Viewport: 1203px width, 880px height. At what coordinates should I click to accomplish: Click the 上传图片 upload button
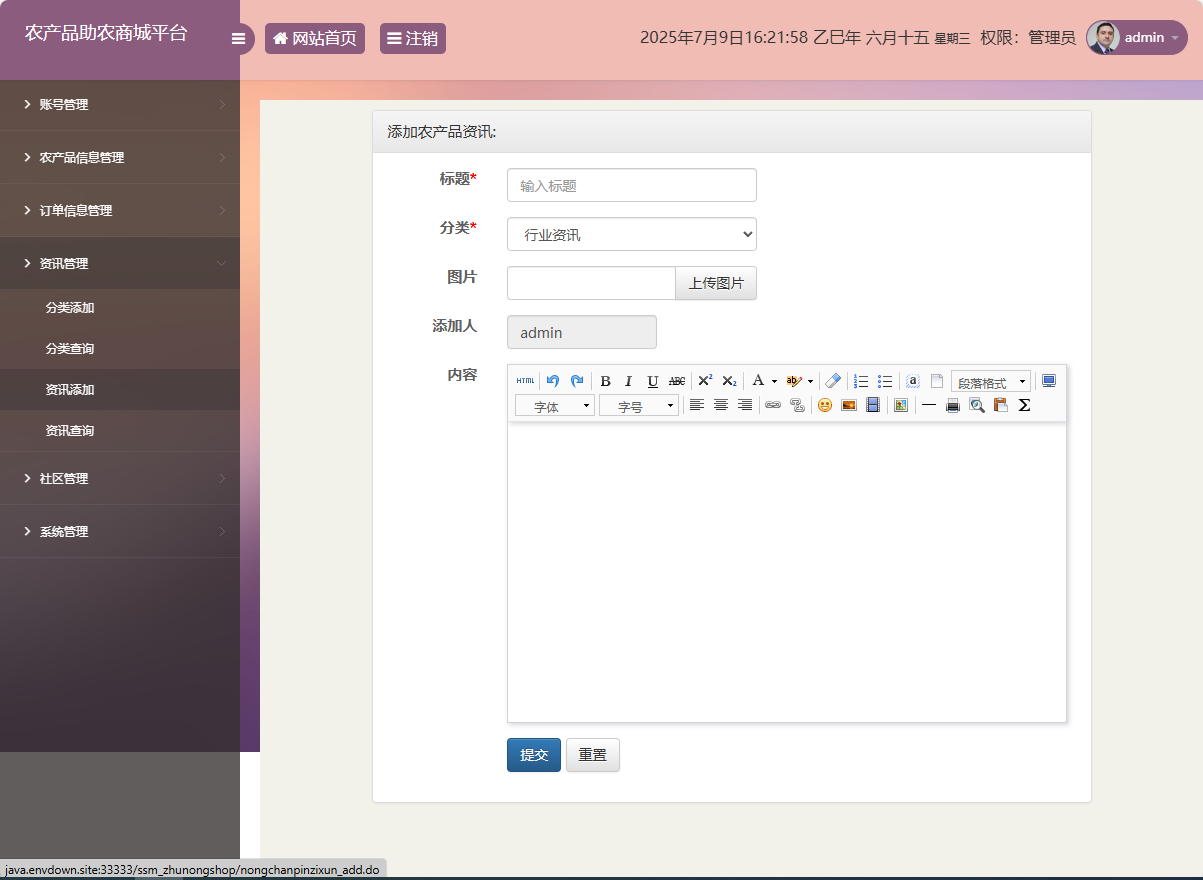[x=716, y=283]
